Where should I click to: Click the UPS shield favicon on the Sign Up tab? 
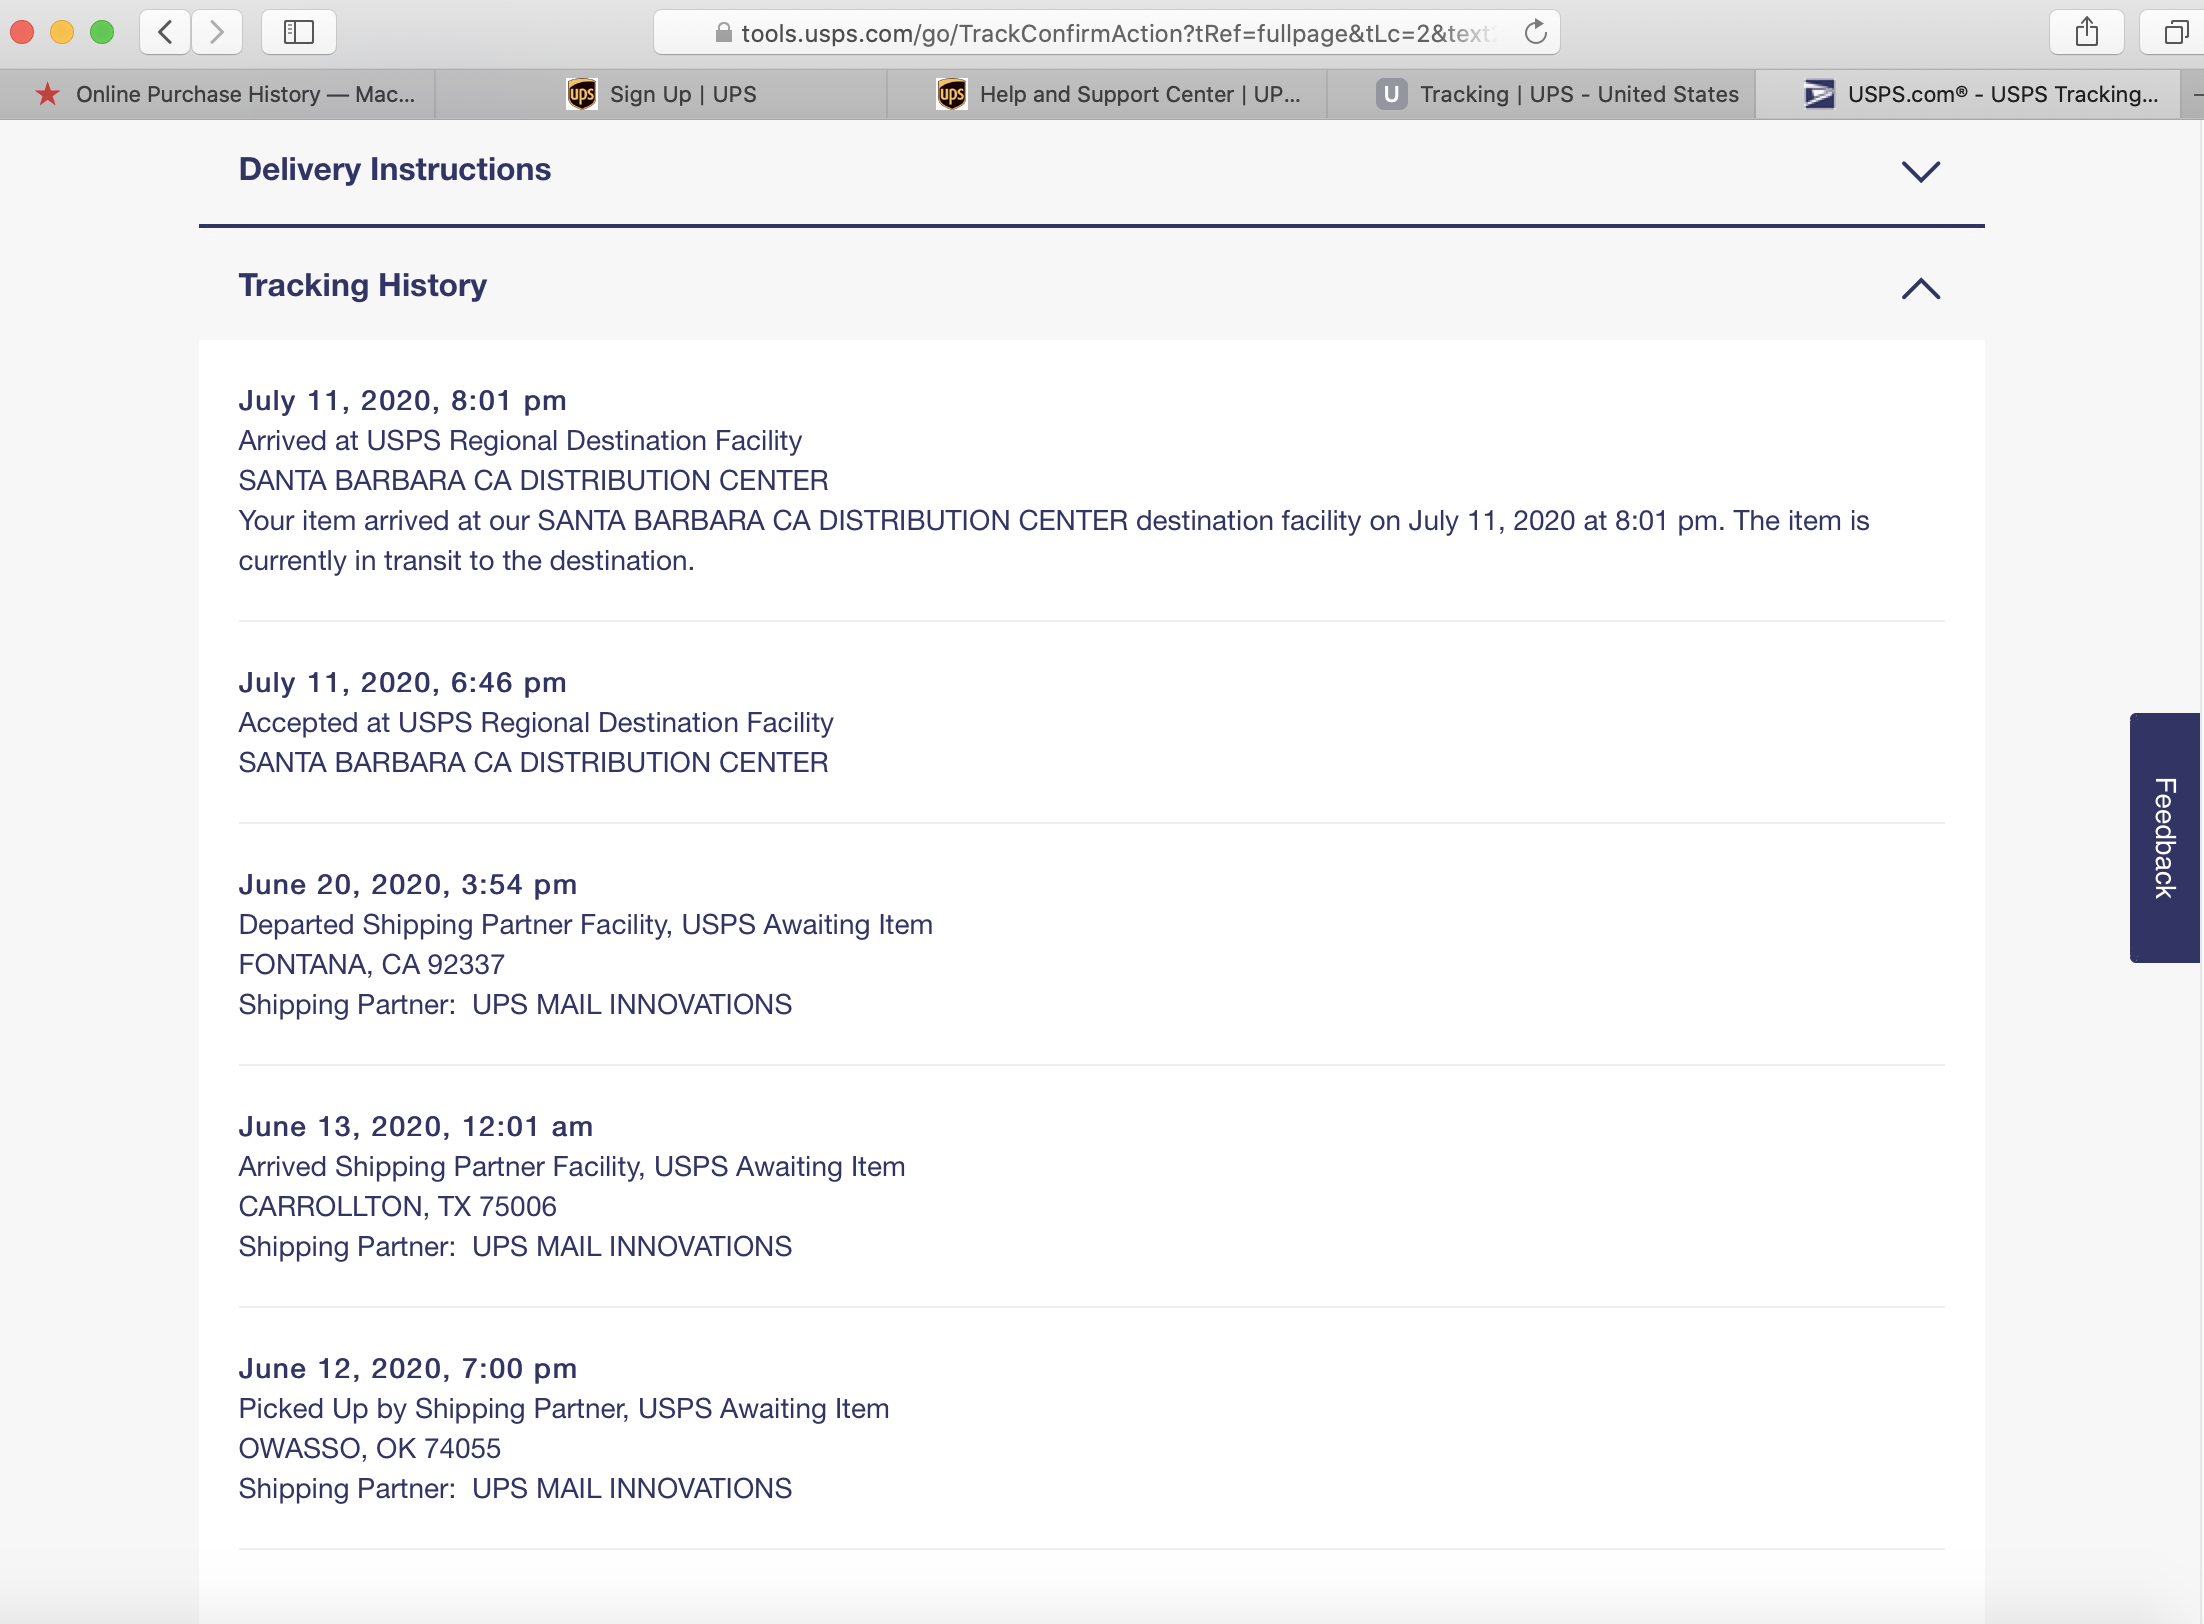pyautogui.click(x=582, y=94)
